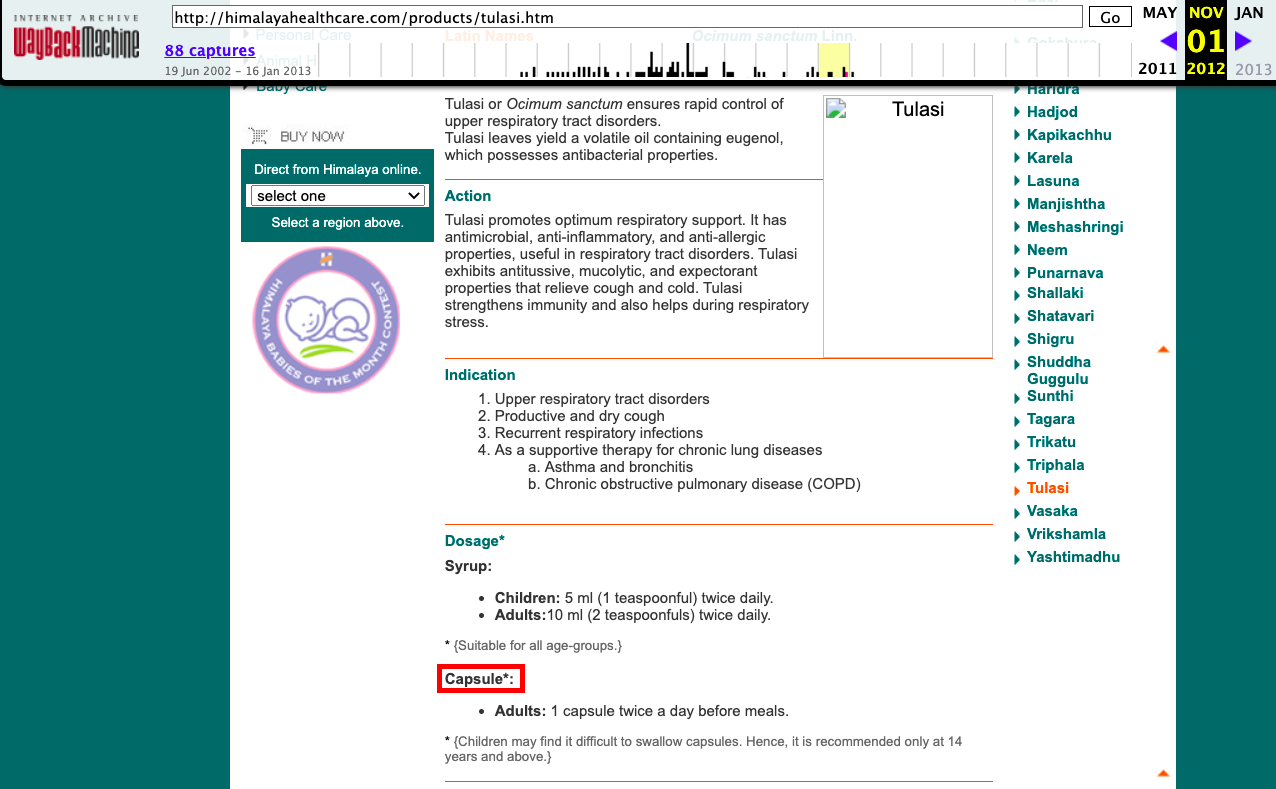Go to next capture month arrow
The width and height of the screenshot is (1276, 789).
(x=1243, y=41)
